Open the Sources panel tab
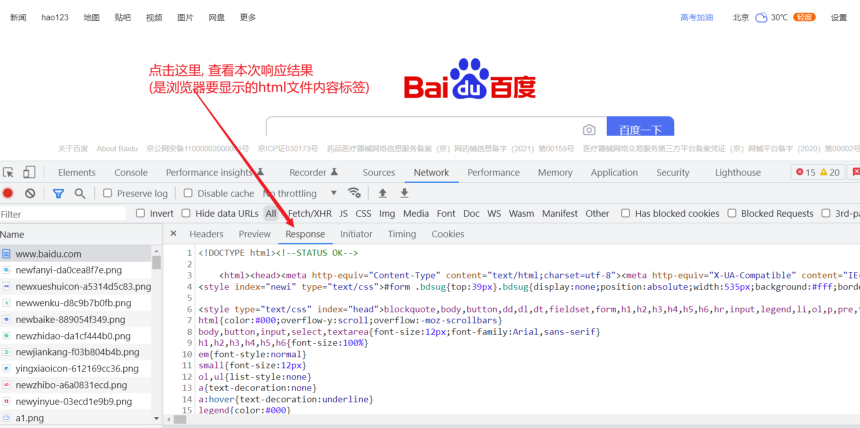 pos(378,172)
